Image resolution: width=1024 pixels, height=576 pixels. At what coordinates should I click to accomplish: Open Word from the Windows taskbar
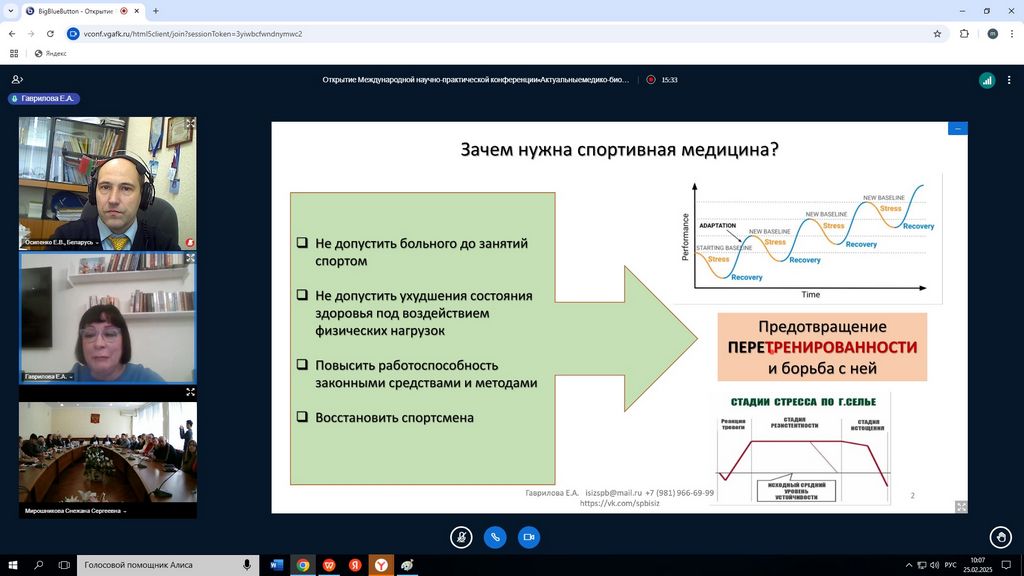click(276, 565)
